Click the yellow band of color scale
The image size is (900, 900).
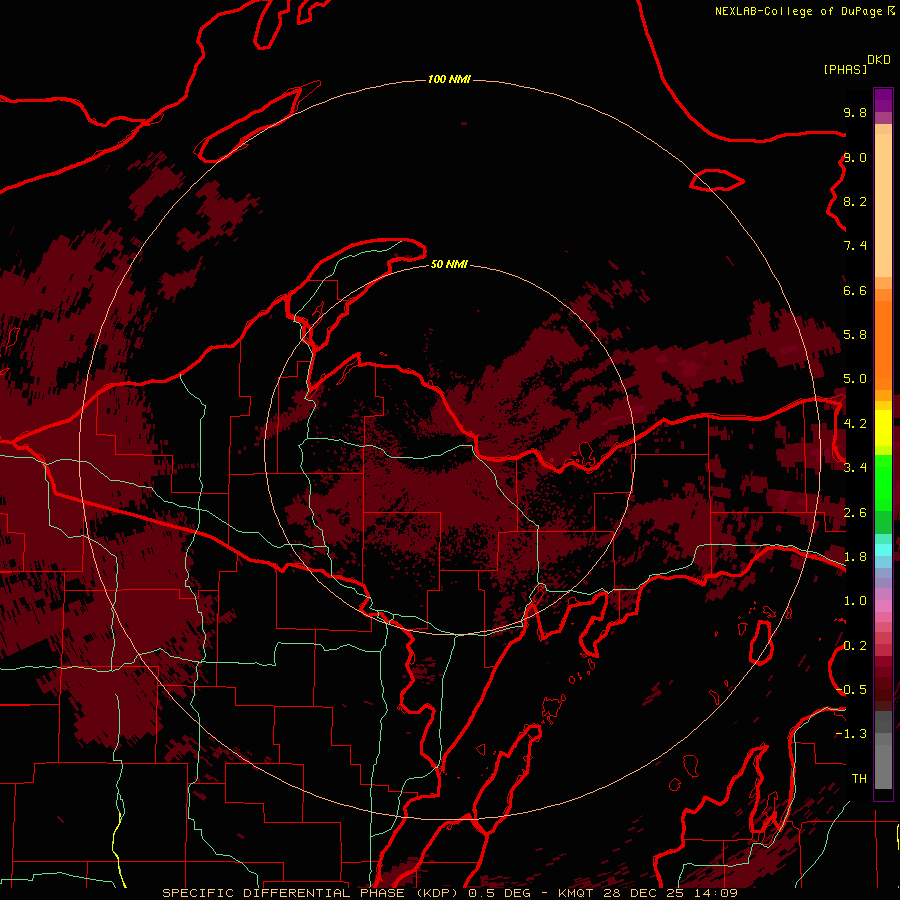(883, 428)
